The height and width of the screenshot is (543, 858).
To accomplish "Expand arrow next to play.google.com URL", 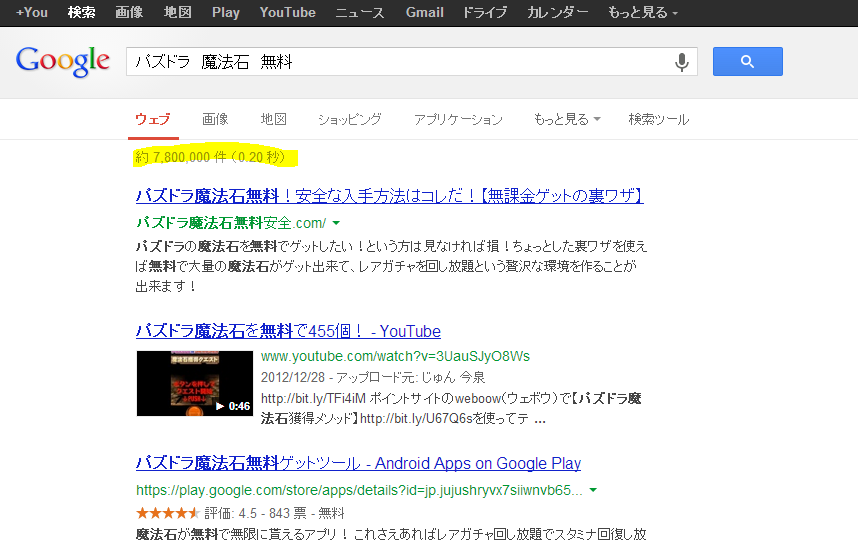I will pos(593,490).
